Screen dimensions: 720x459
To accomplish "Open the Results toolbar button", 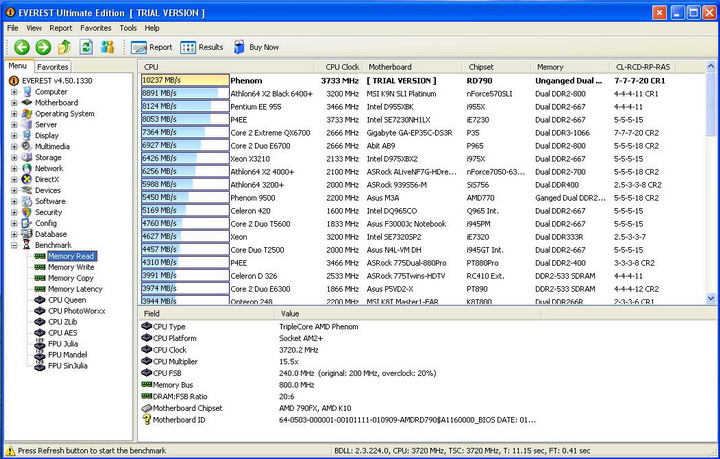I will (202, 47).
